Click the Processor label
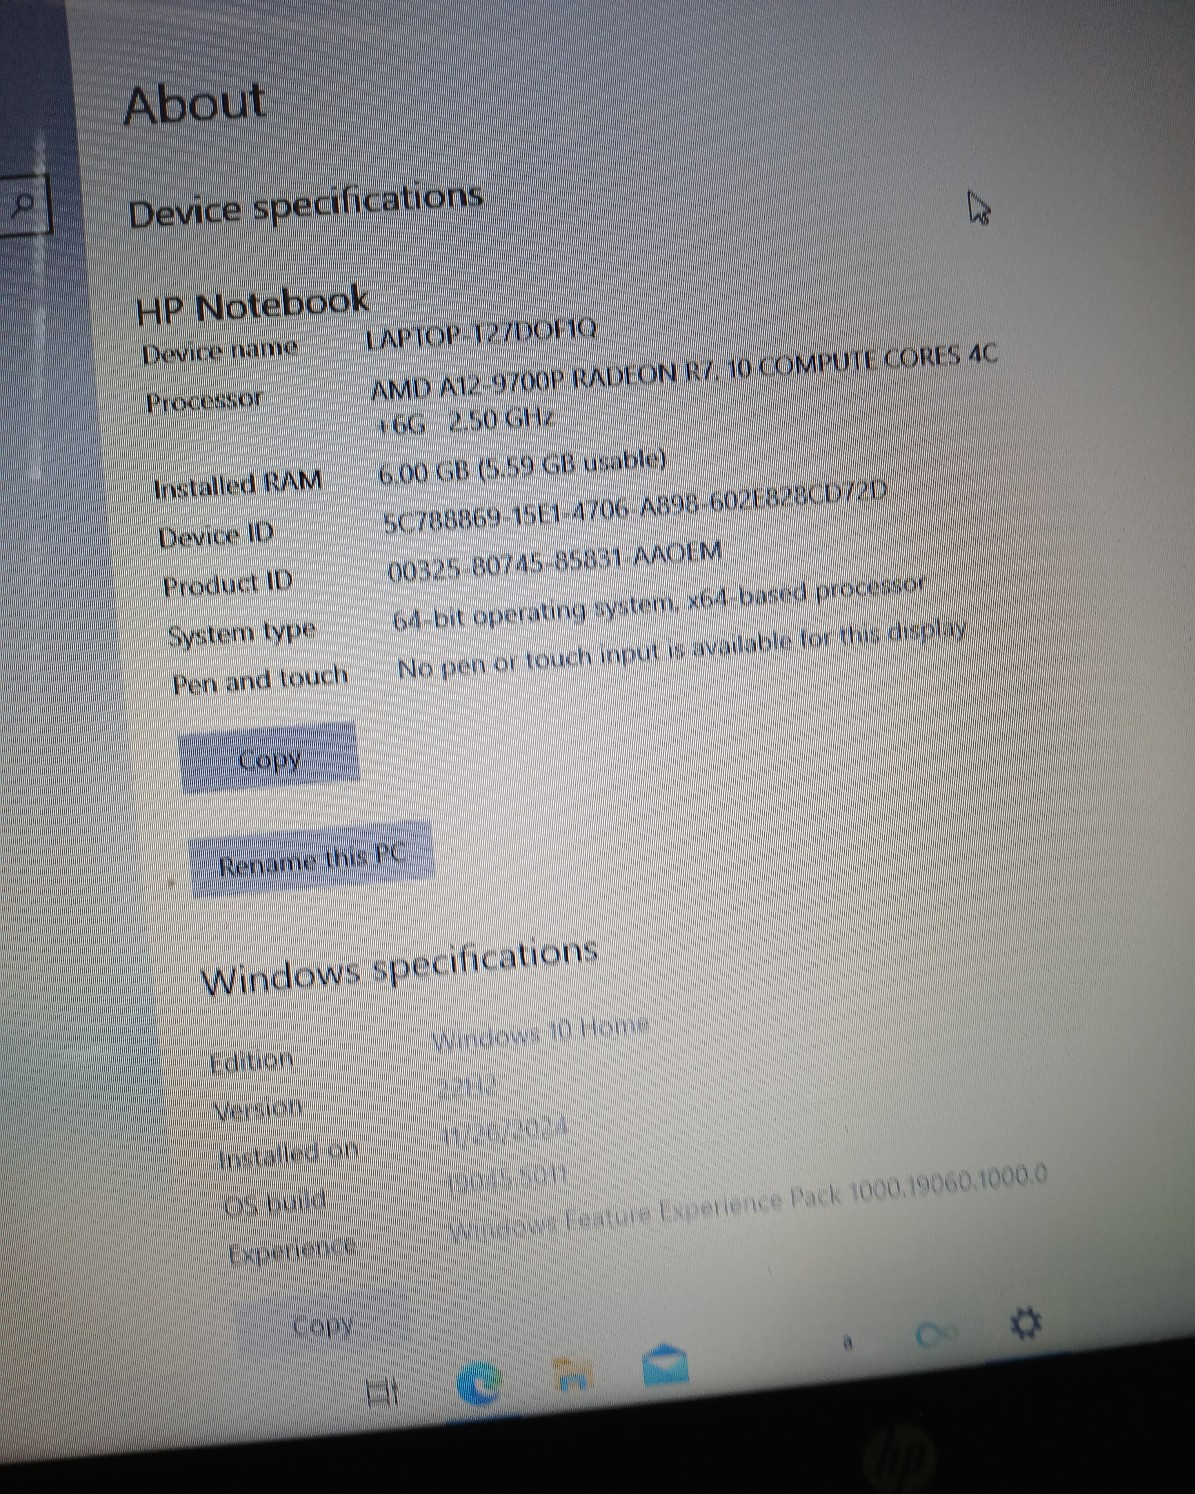1195x1494 pixels. (x=205, y=401)
